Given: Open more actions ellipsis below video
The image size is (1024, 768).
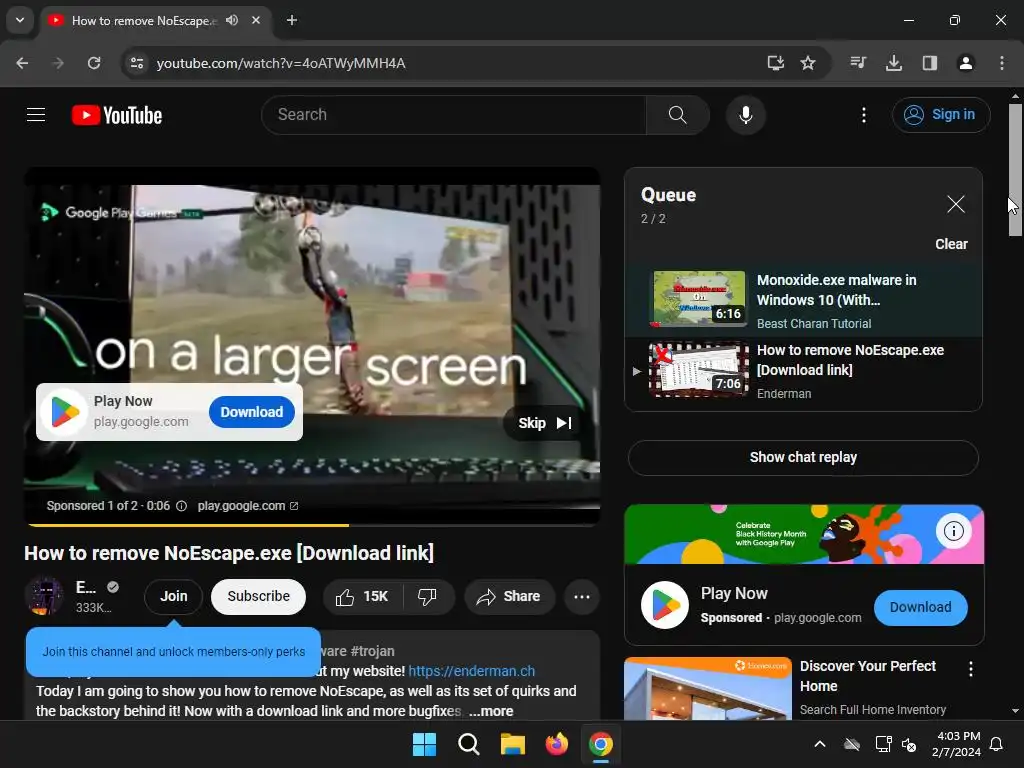Looking at the screenshot, I should tap(581, 596).
